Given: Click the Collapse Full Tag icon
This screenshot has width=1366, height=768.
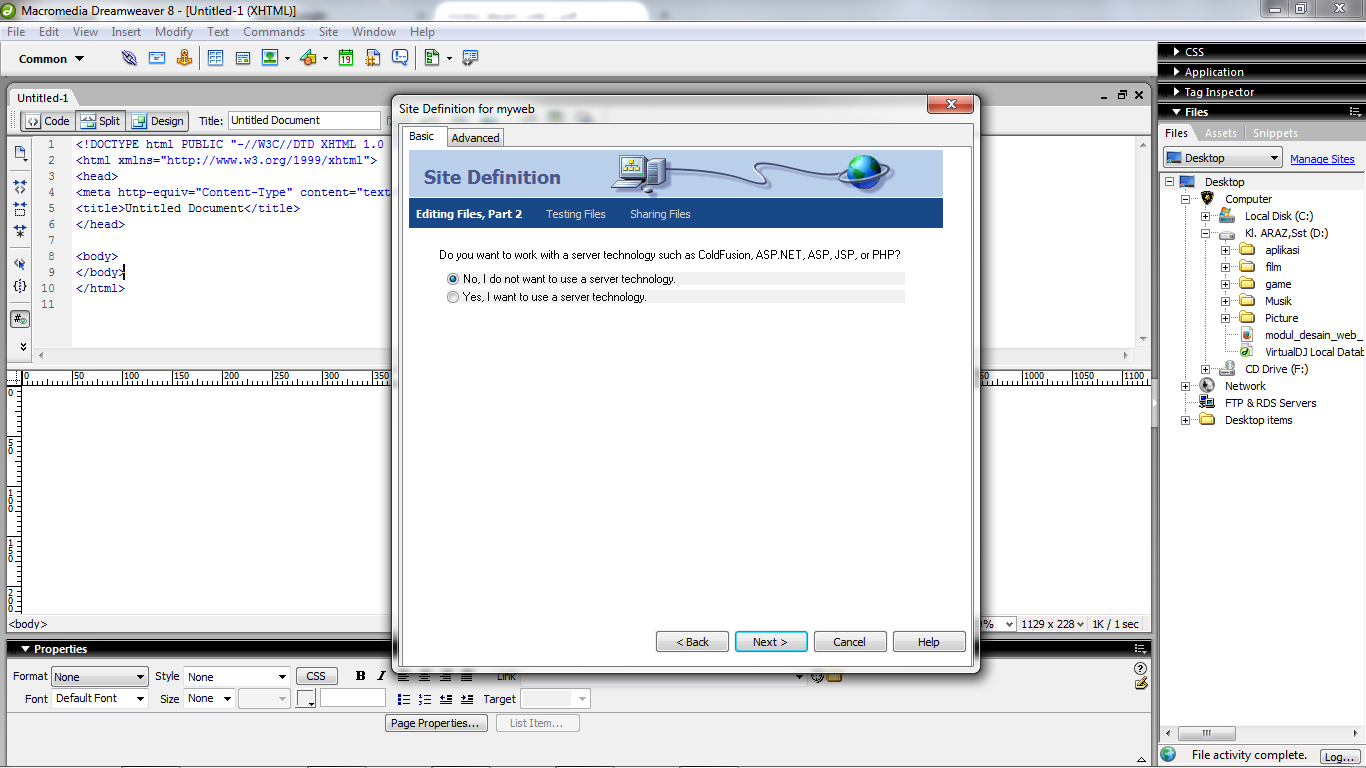Looking at the screenshot, I should point(20,186).
